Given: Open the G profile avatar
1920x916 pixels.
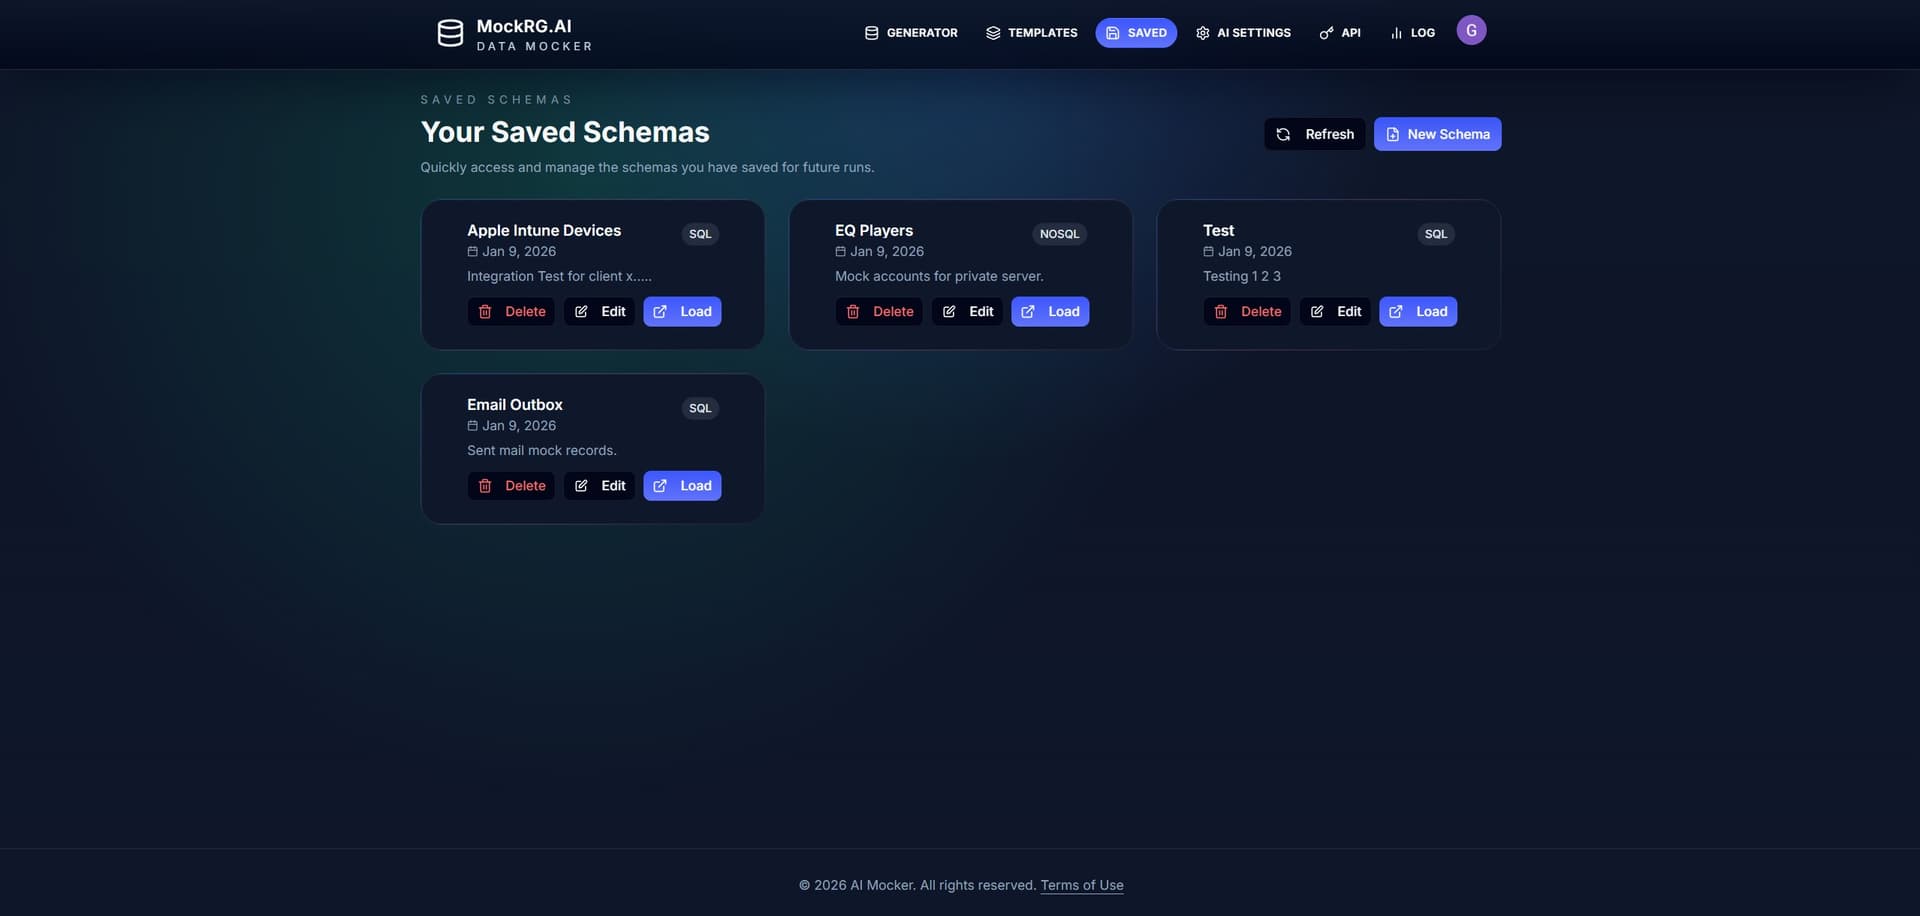Looking at the screenshot, I should tap(1471, 29).
